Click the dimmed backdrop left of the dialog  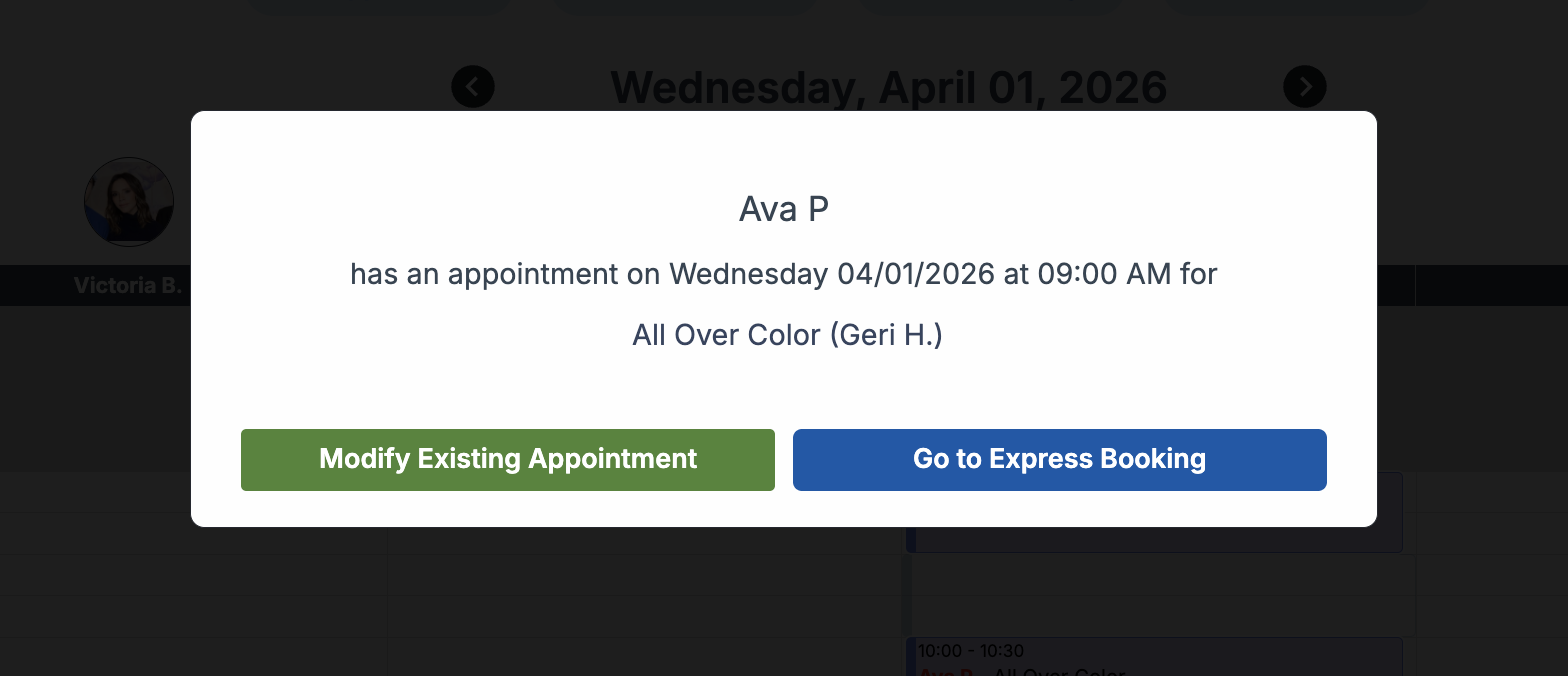point(95,400)
